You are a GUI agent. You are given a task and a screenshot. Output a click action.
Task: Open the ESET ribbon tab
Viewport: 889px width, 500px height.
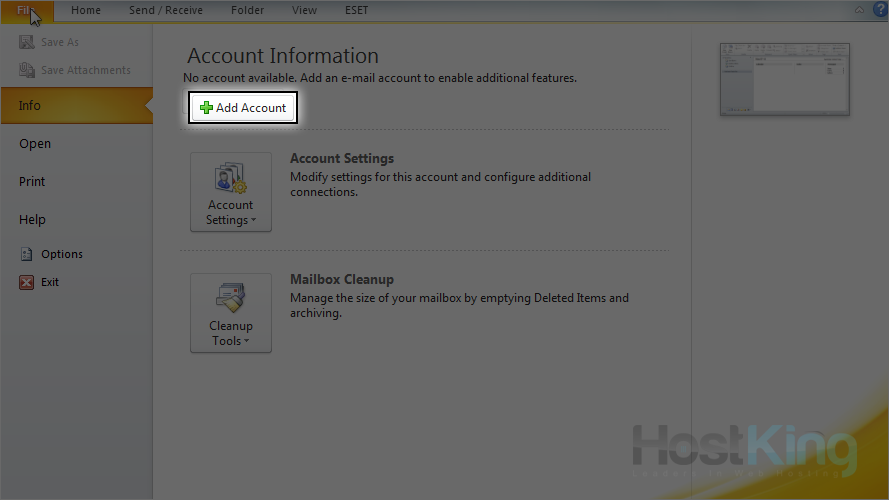[354, 11]
